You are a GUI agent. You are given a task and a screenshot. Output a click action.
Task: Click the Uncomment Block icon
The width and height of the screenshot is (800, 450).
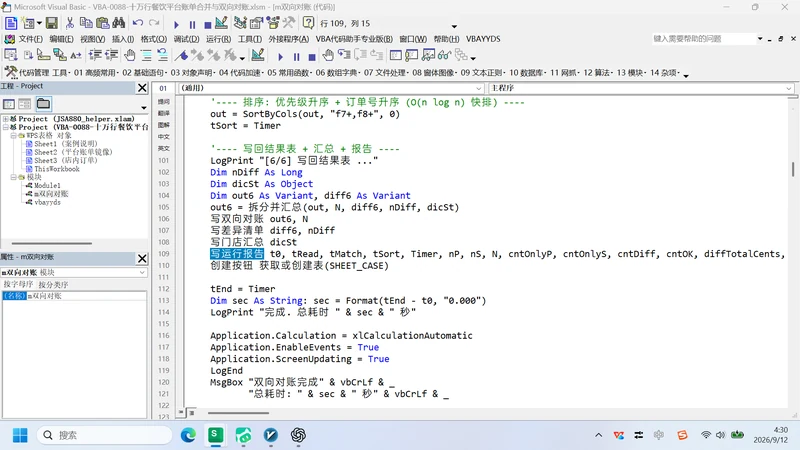[162, 55]
